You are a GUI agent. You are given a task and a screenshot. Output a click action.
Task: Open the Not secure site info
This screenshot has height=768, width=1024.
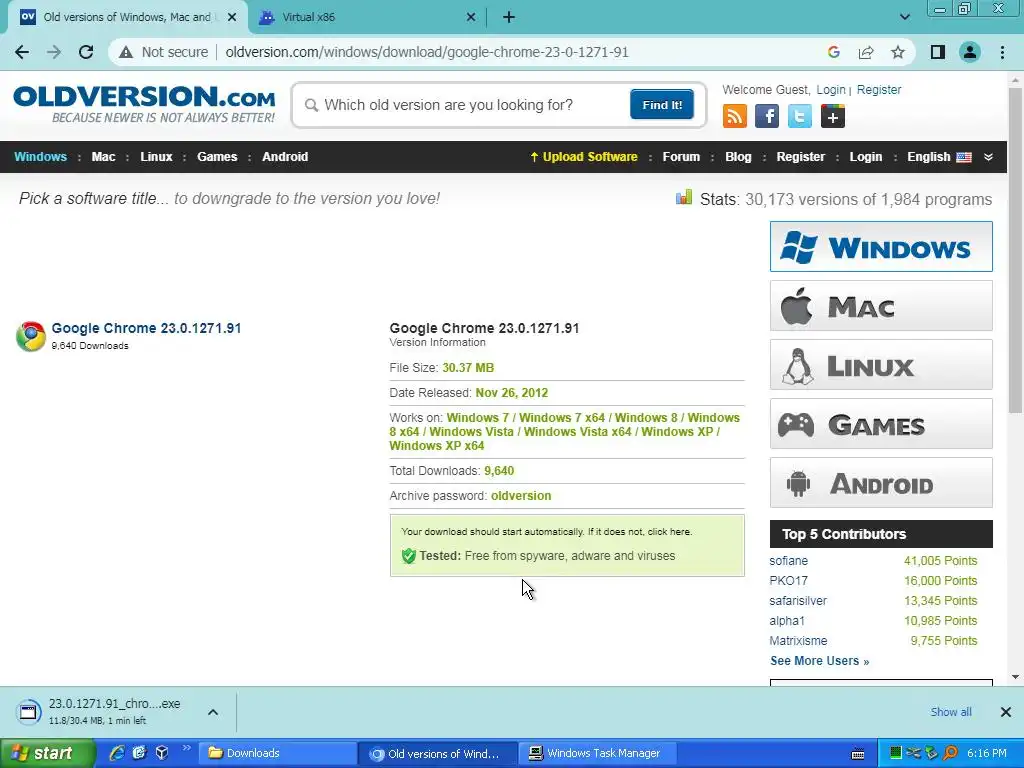165,52
